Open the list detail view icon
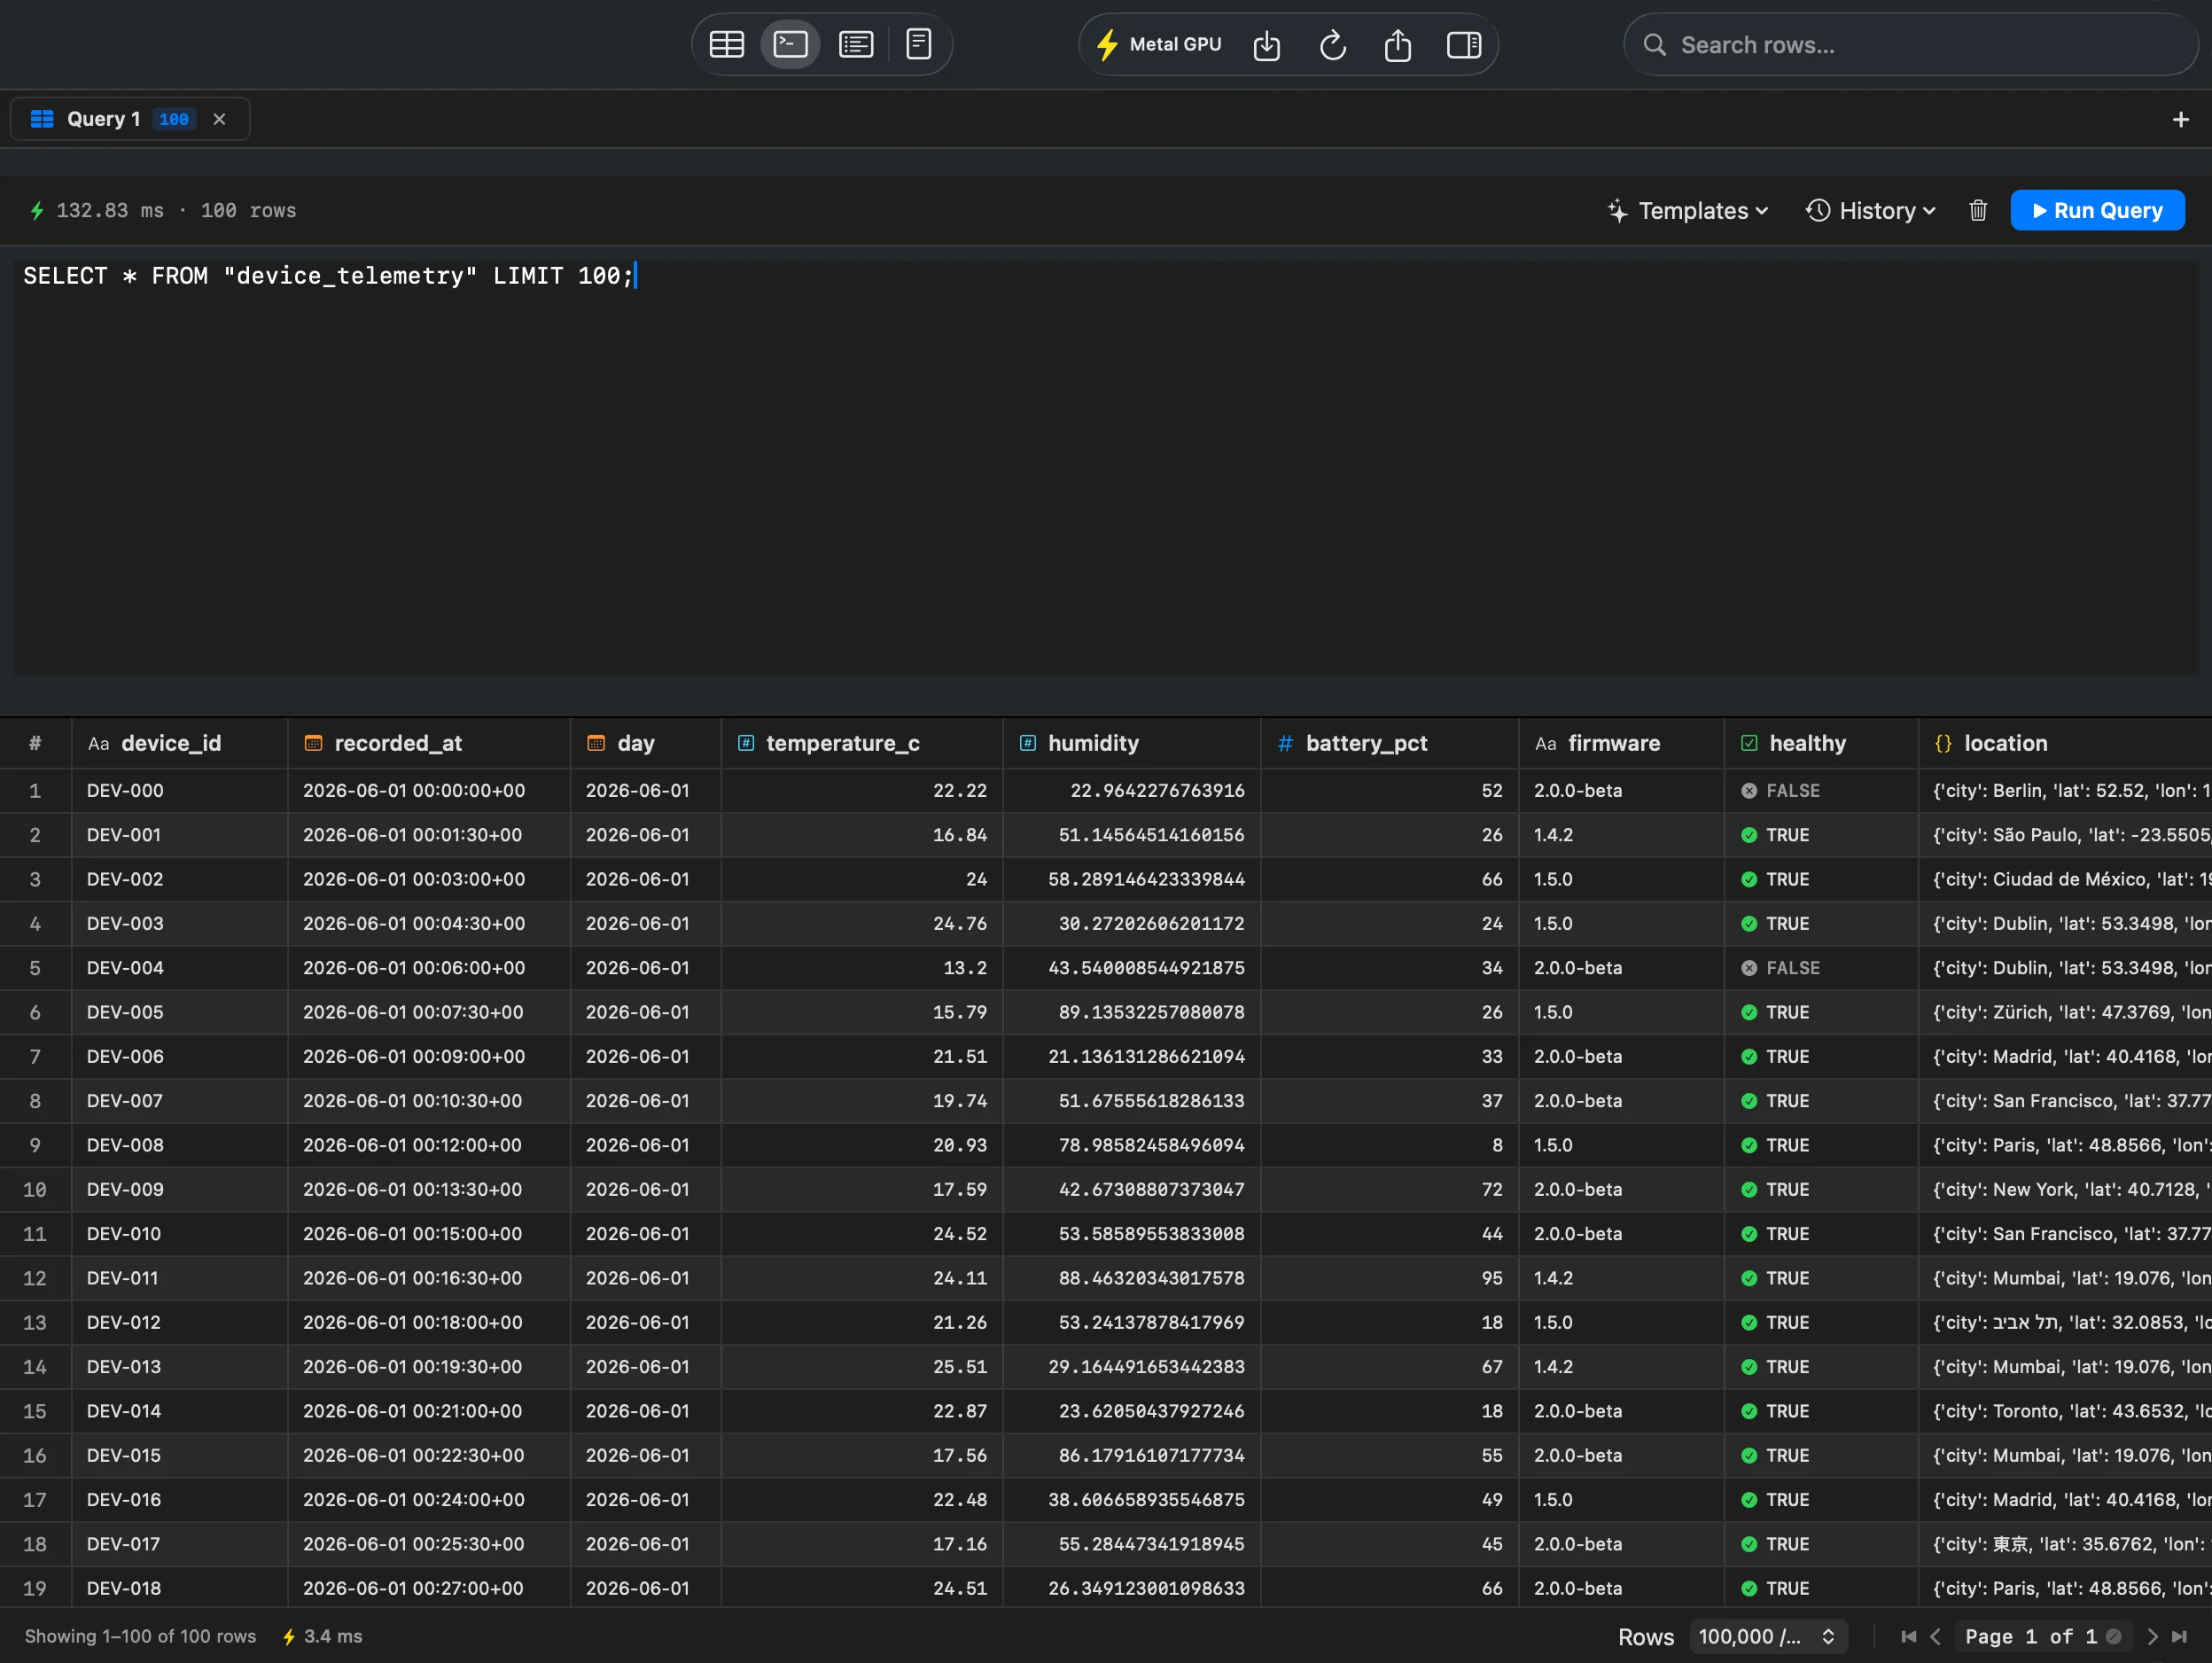The width and height of the screenshot is (2212, 1663). [x=856, y=44]
